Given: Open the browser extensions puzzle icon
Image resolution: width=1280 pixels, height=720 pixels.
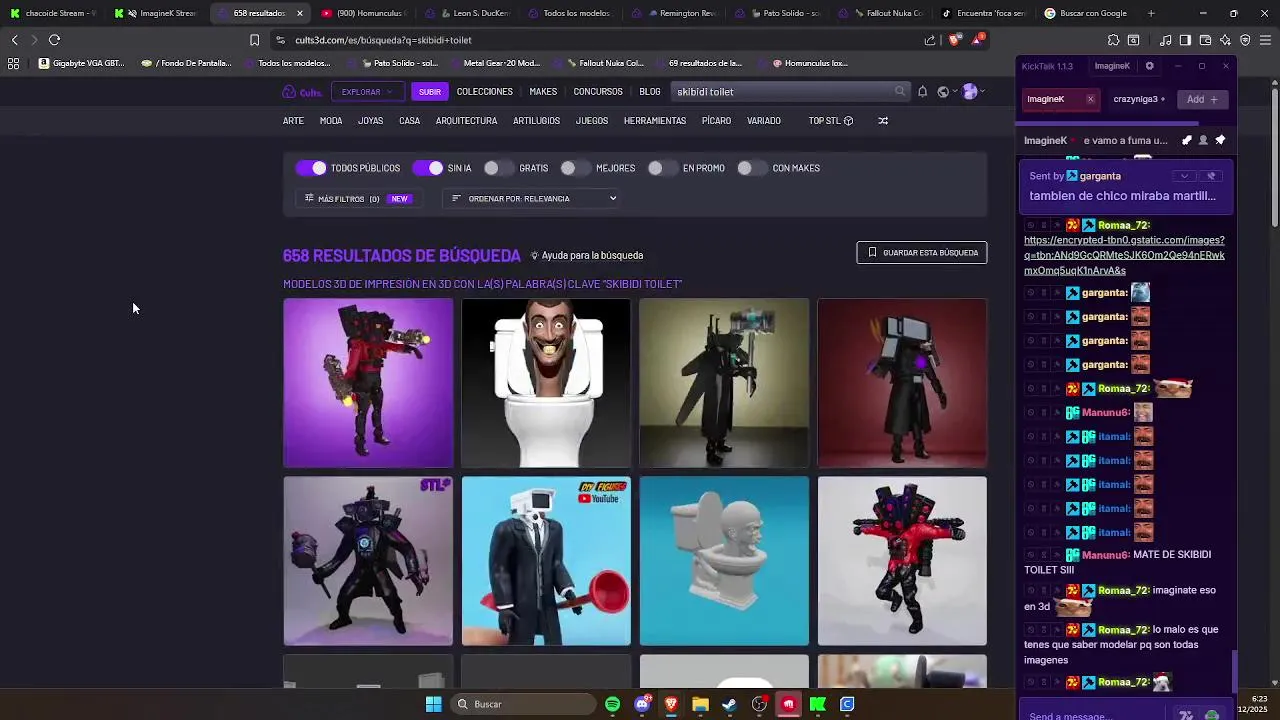Looking at the screenshot, I should [x=1113, y=40].
